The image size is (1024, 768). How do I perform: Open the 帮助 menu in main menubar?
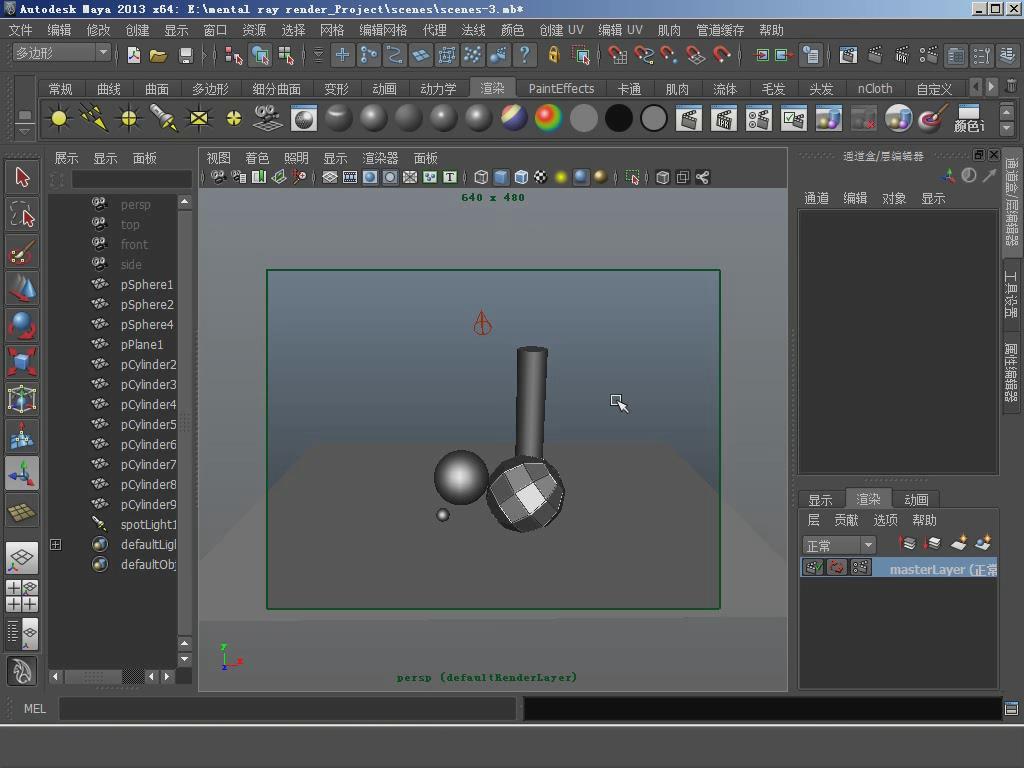click(x=771, y=30)
